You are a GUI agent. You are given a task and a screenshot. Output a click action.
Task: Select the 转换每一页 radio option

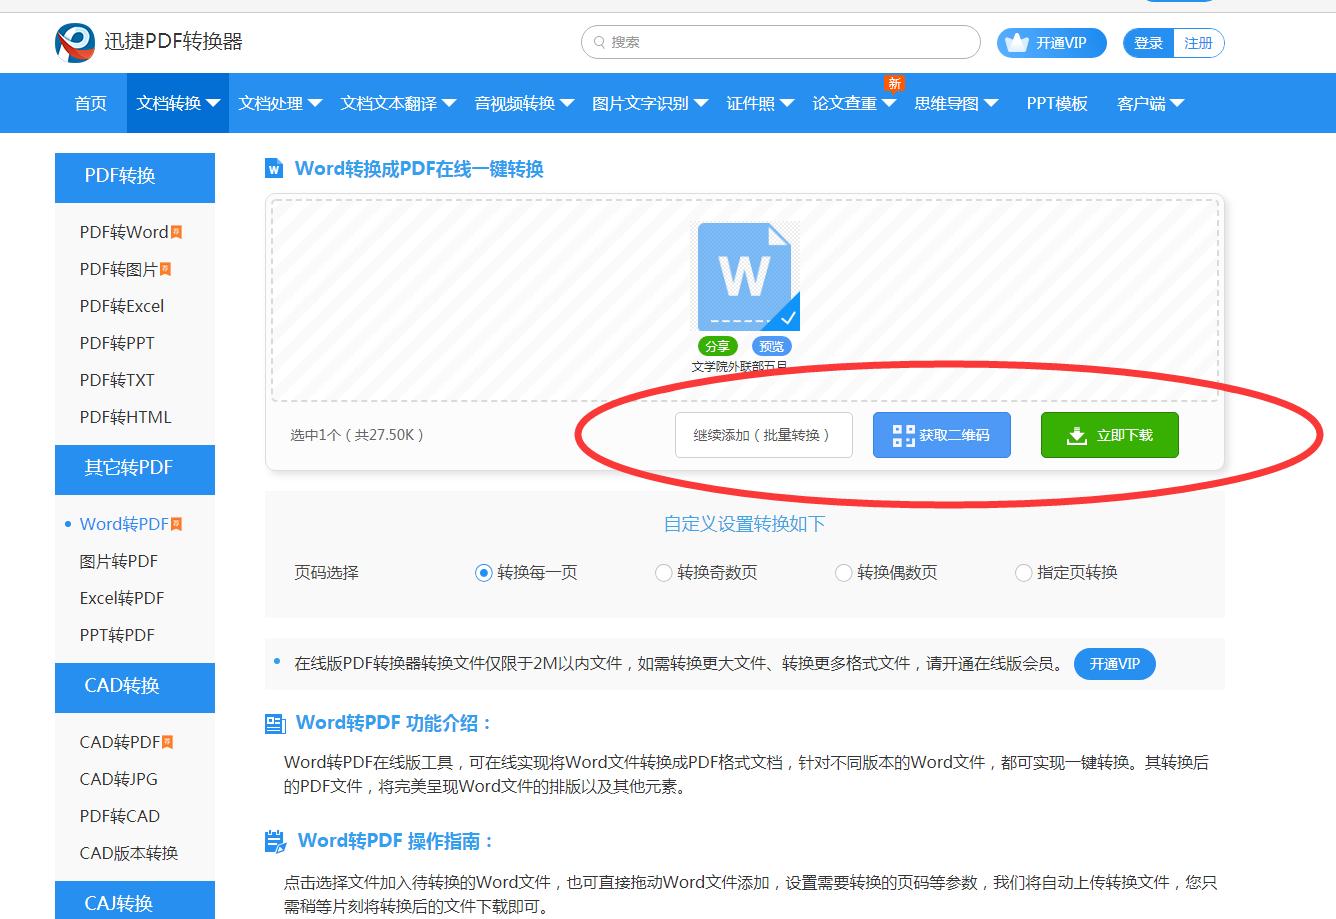pos(481,572)
